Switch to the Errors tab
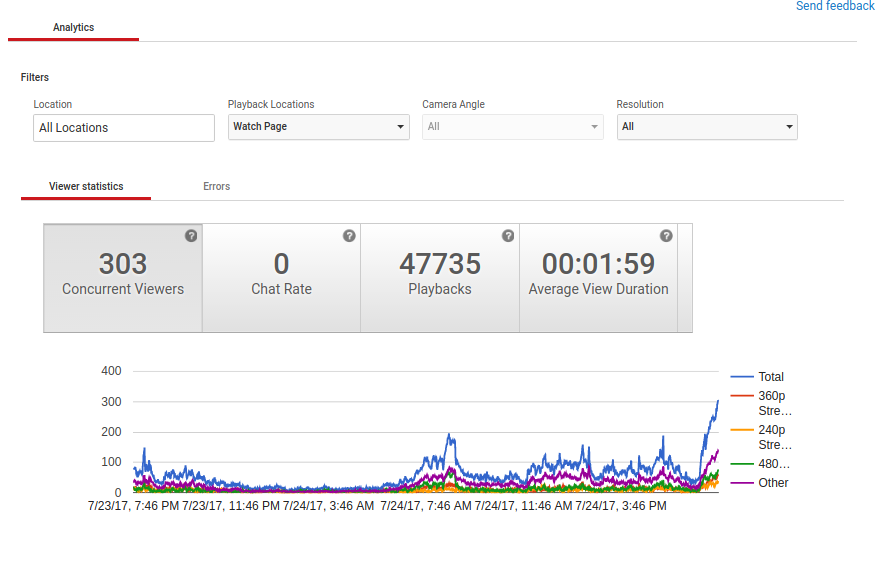883x564 pixels. tap(216, 187)
